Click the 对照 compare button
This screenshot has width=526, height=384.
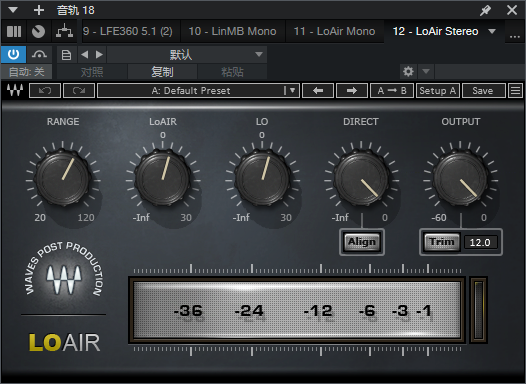pyautogui.click(x=92, y=72)
